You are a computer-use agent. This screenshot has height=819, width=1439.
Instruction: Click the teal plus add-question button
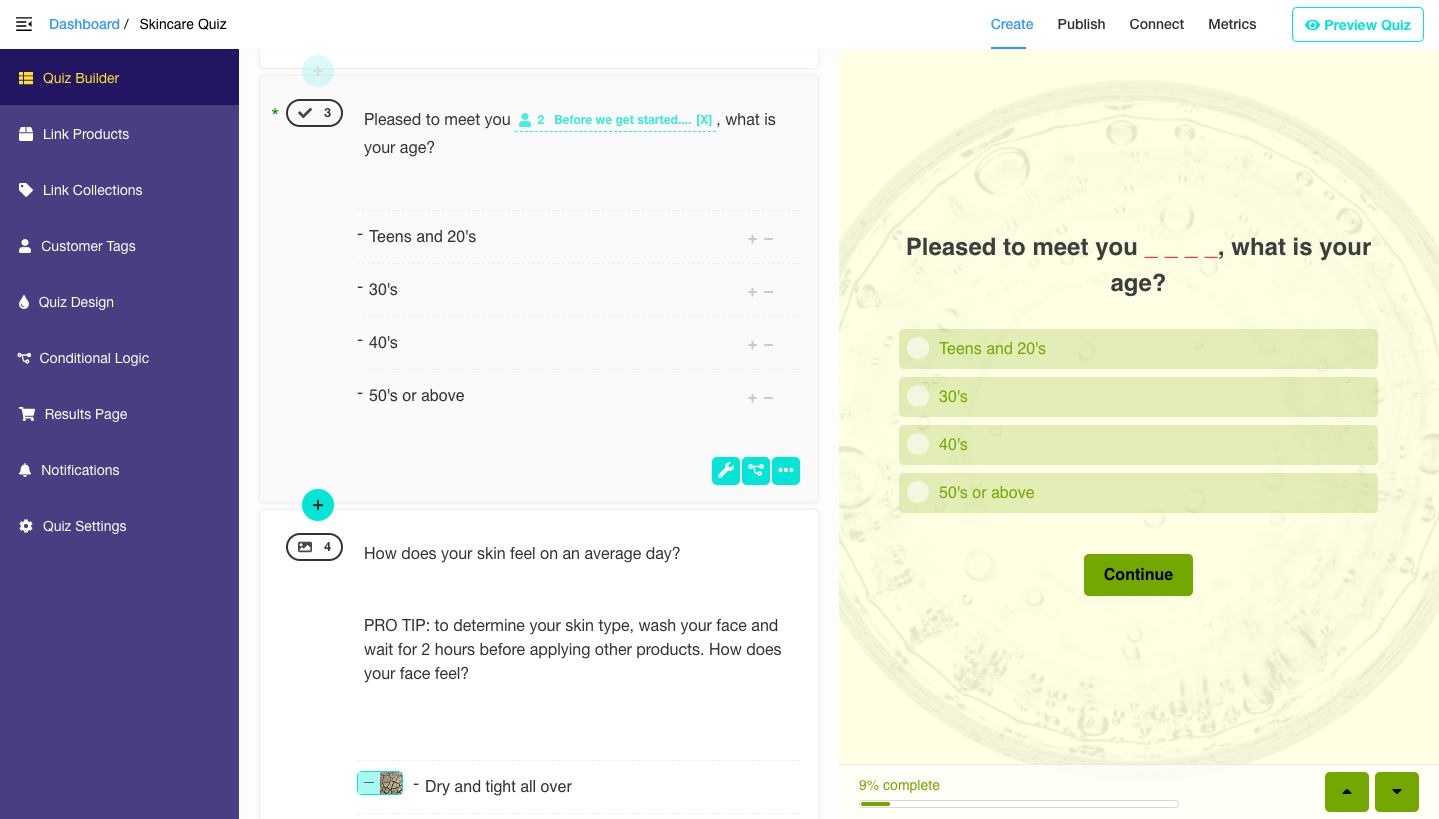318,505
